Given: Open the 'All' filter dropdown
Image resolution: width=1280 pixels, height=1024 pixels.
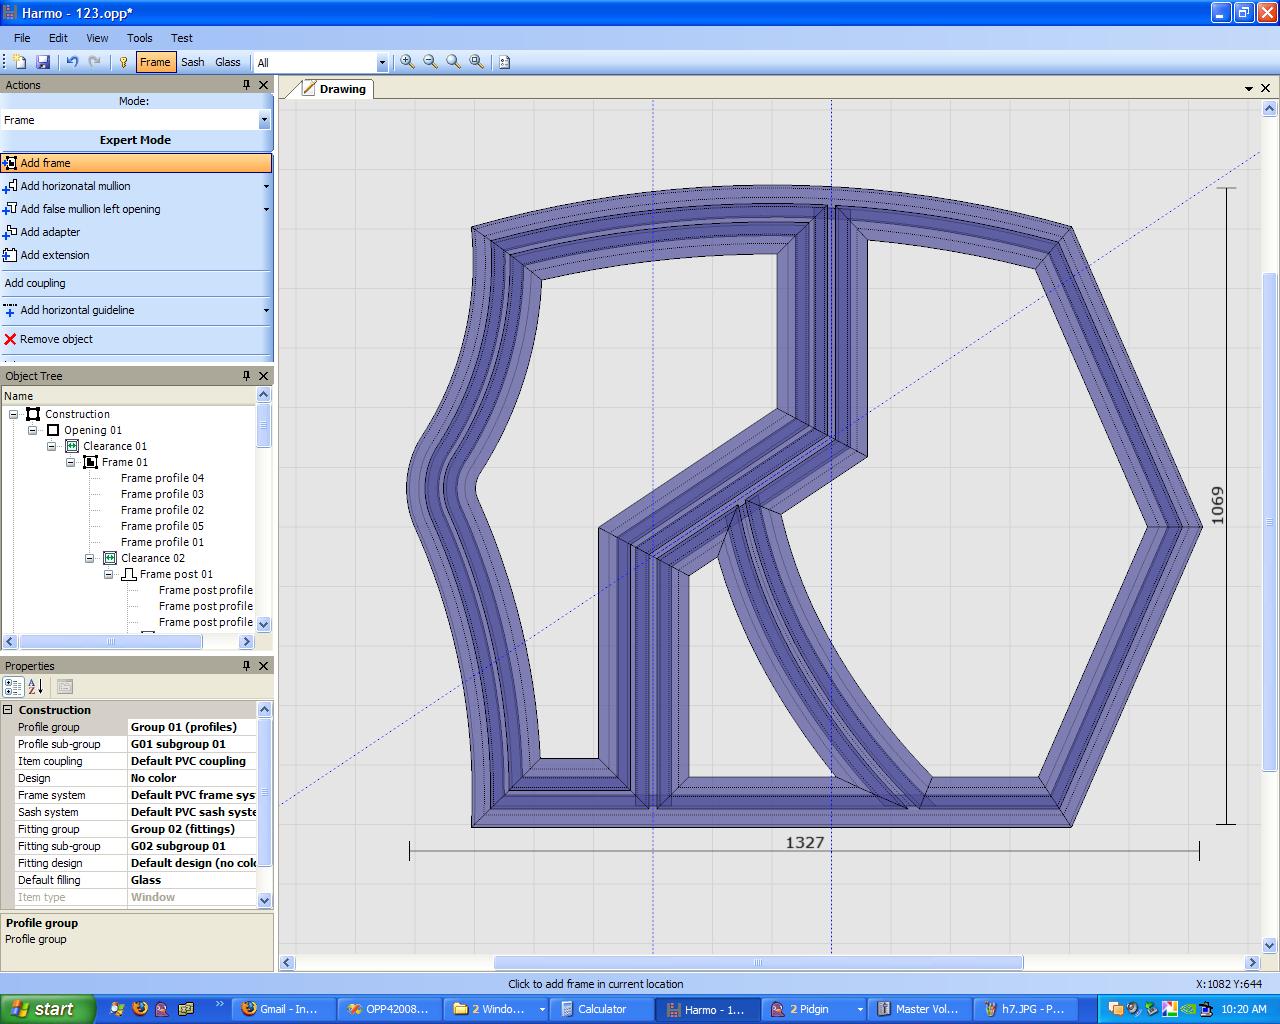Looking at the screenshot, I should coord(381,63).
